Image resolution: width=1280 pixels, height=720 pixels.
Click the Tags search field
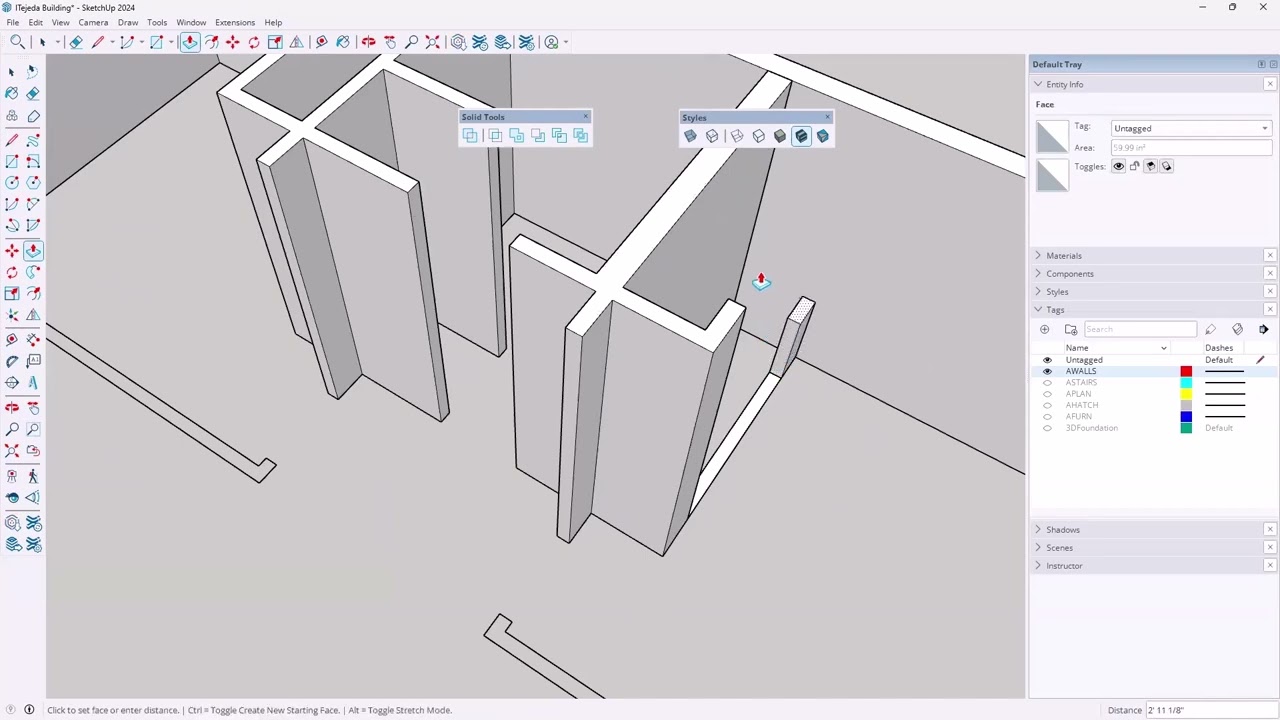pyautogui.click(x=1140, y=329)
